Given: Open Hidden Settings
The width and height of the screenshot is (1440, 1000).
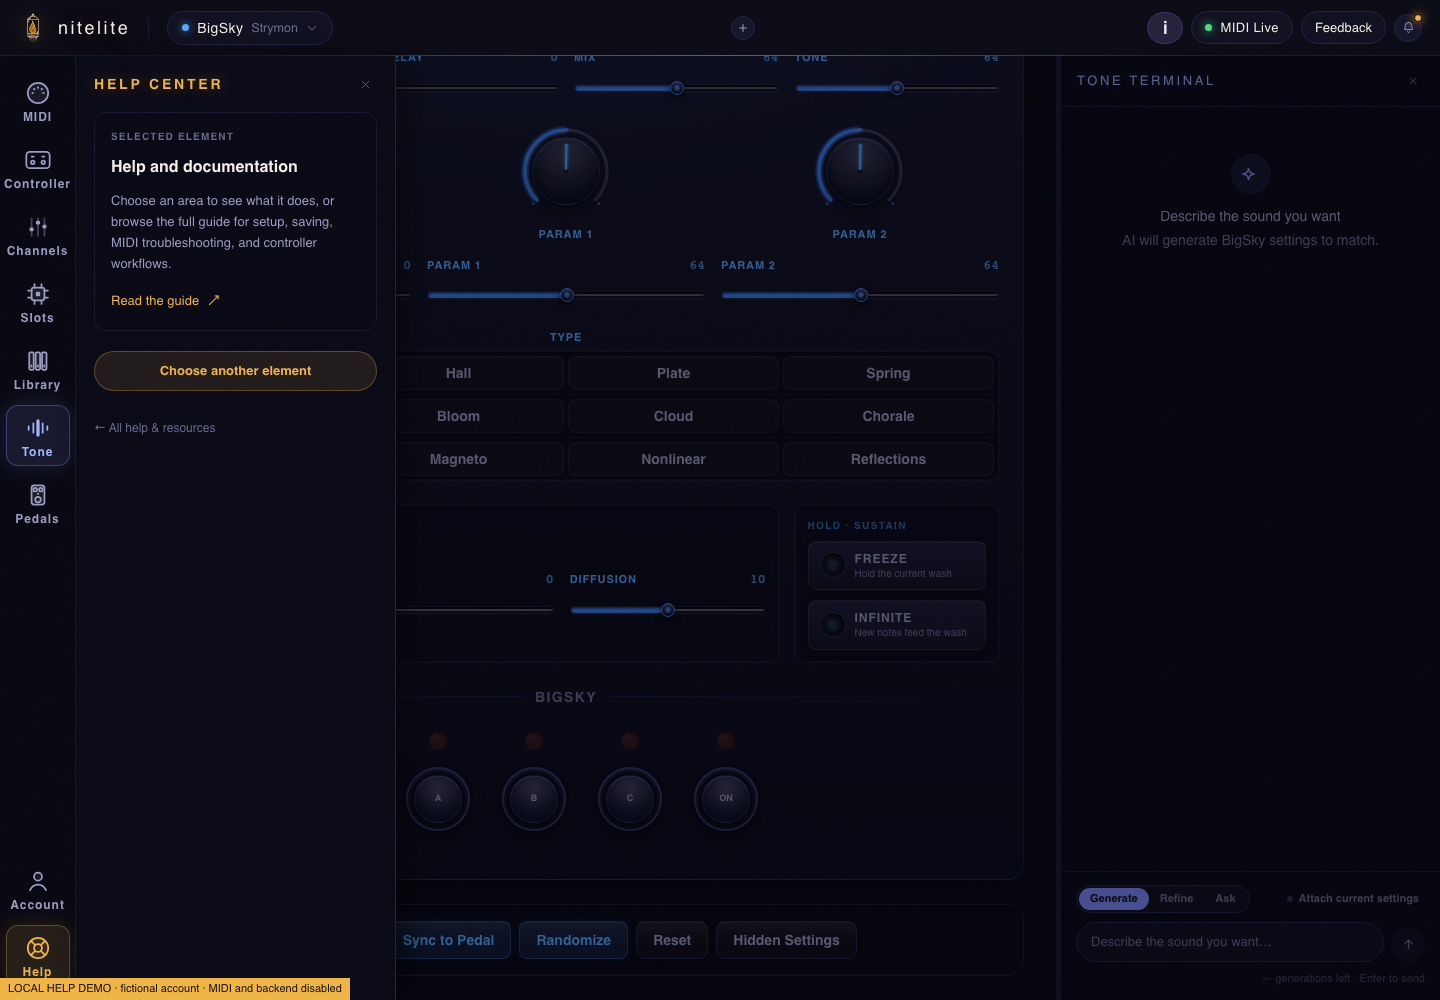Looking at the screenshot, I should 786,940.
